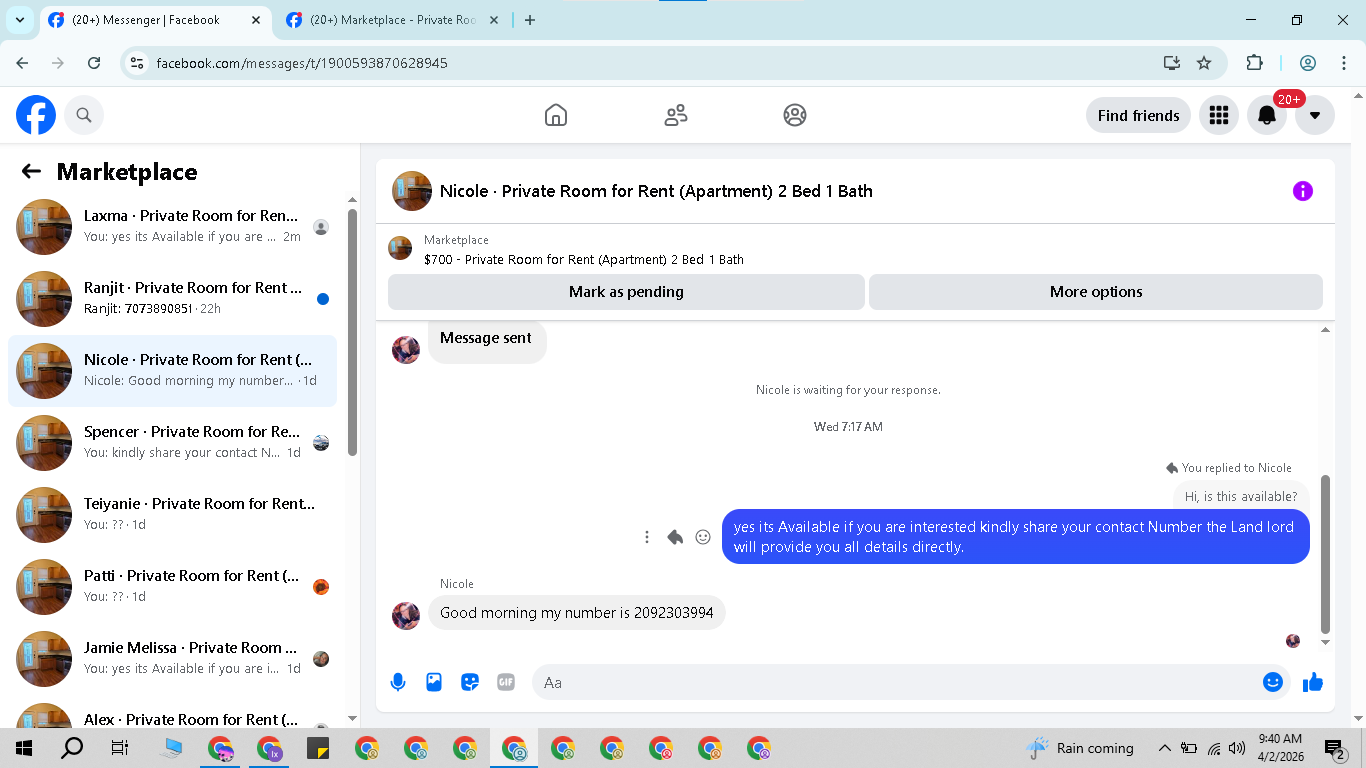Select the Nicole conversation in the list
Image resolution: width=1366 pixels, height=768 pixels.
click(172, 371)
